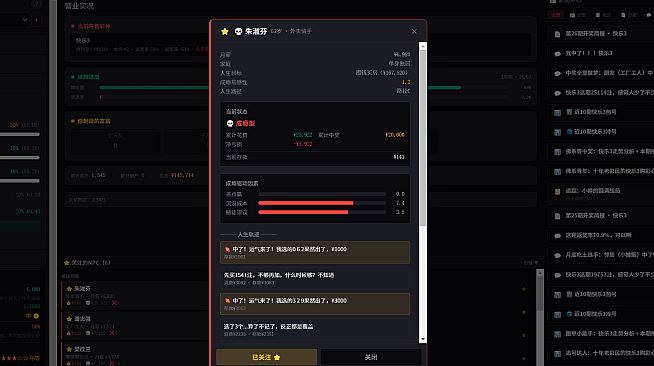Click the win icon on the 062 jackpot entry
Viewport: 654px width, 366px height.
tap(227, 249)
